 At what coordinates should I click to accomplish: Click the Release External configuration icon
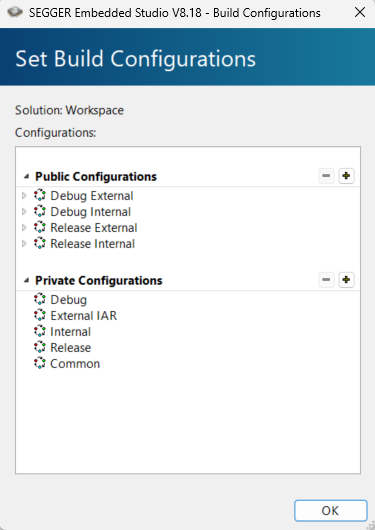point(40,227)
